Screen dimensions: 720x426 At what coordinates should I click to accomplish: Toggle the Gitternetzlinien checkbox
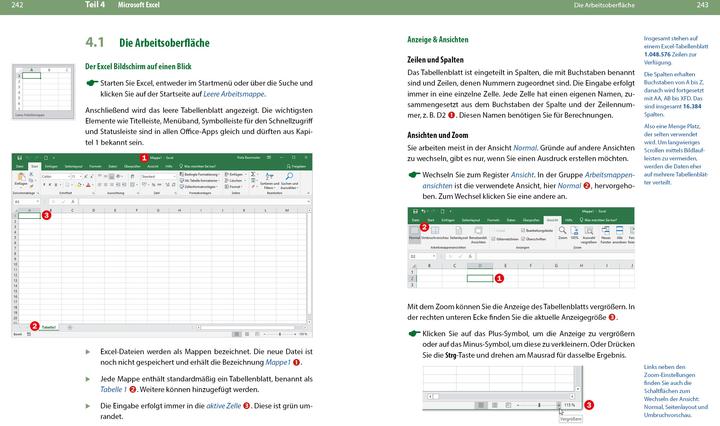(x=494, y=239)
